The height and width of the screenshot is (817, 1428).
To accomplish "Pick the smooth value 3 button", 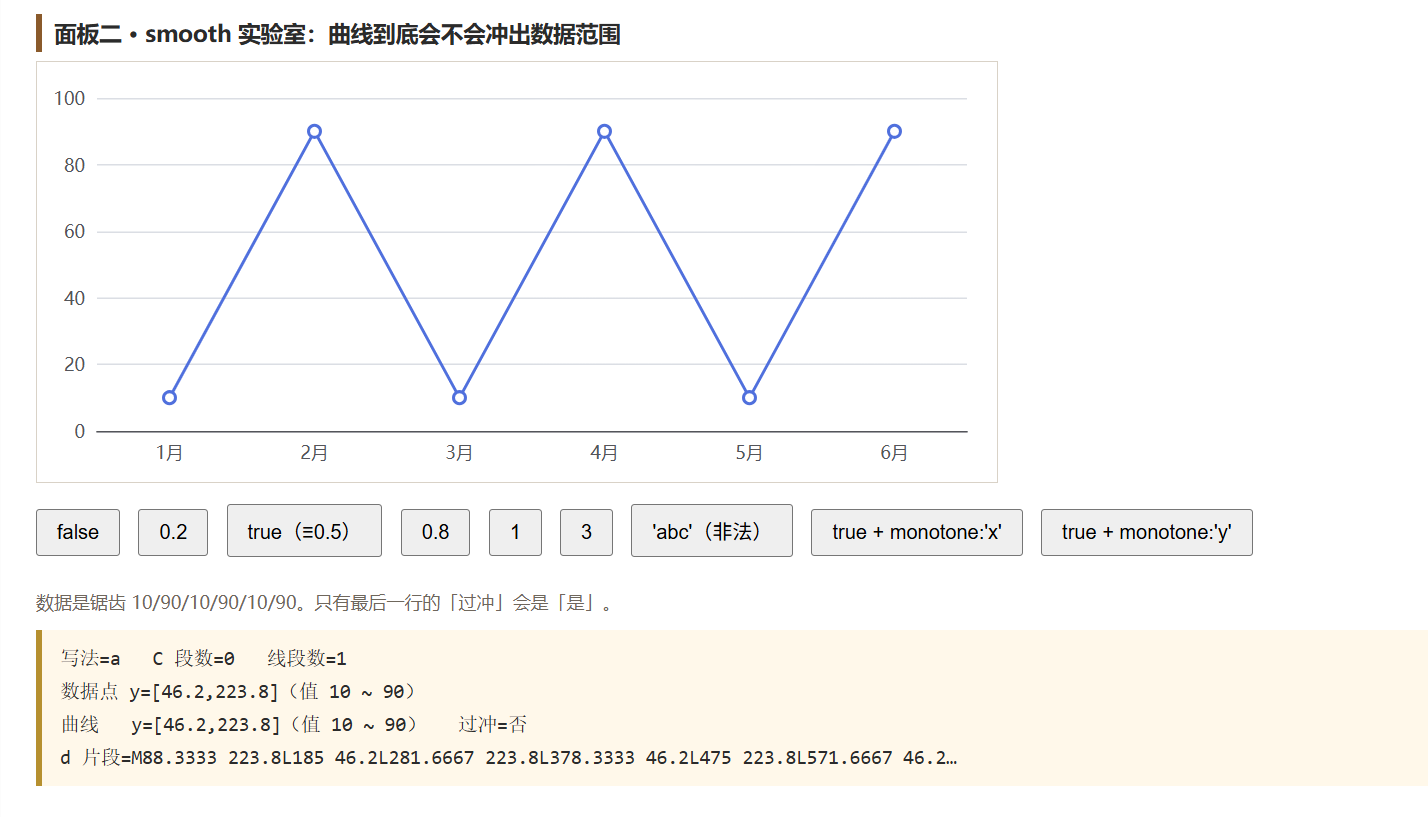I will (x=586, y=532).
